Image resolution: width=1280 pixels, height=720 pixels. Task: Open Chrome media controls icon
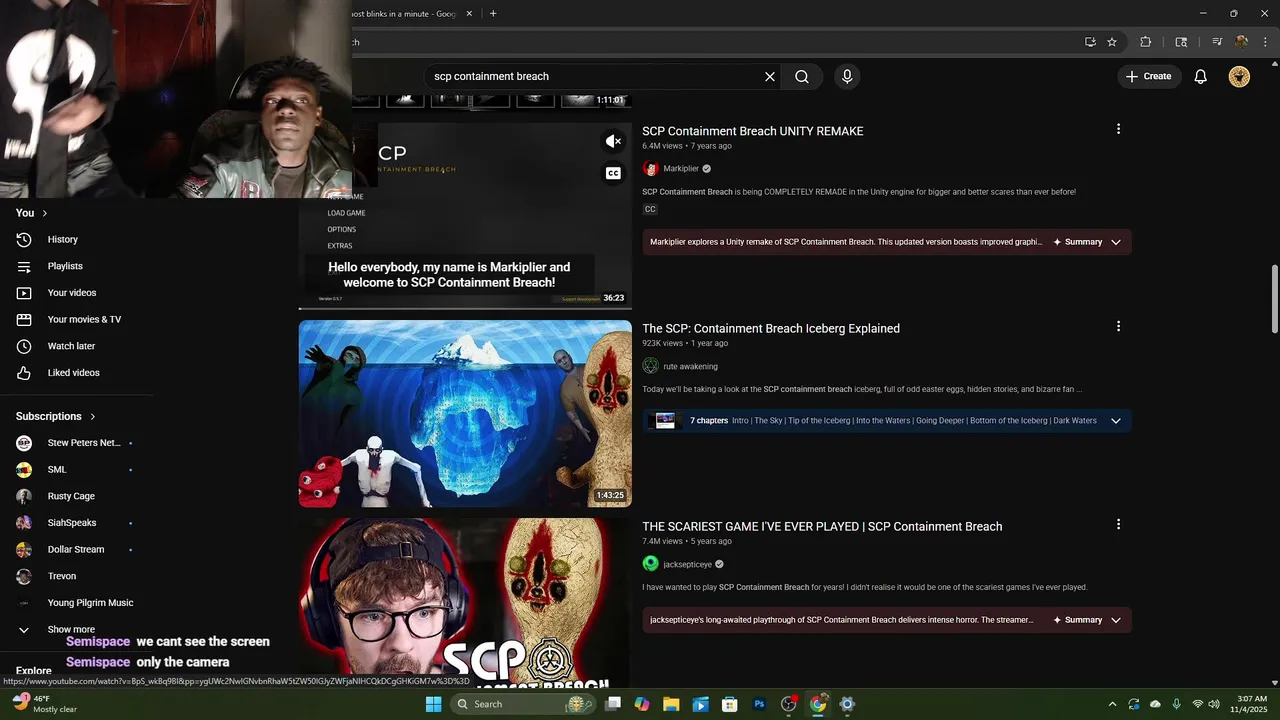coord(1217,42)
